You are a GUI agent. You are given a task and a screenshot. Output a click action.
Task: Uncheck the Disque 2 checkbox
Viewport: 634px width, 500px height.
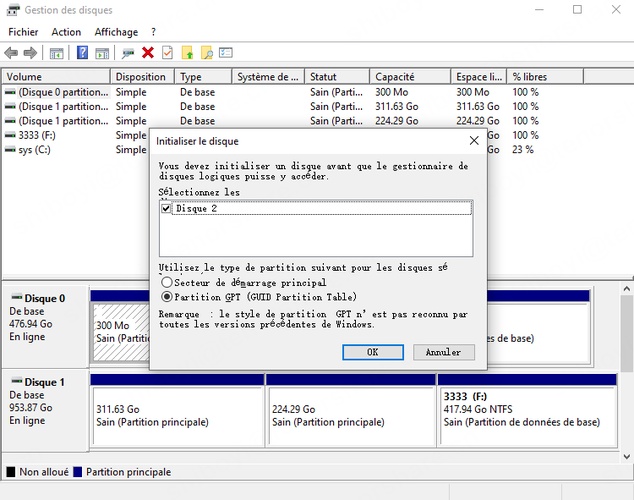166,208
